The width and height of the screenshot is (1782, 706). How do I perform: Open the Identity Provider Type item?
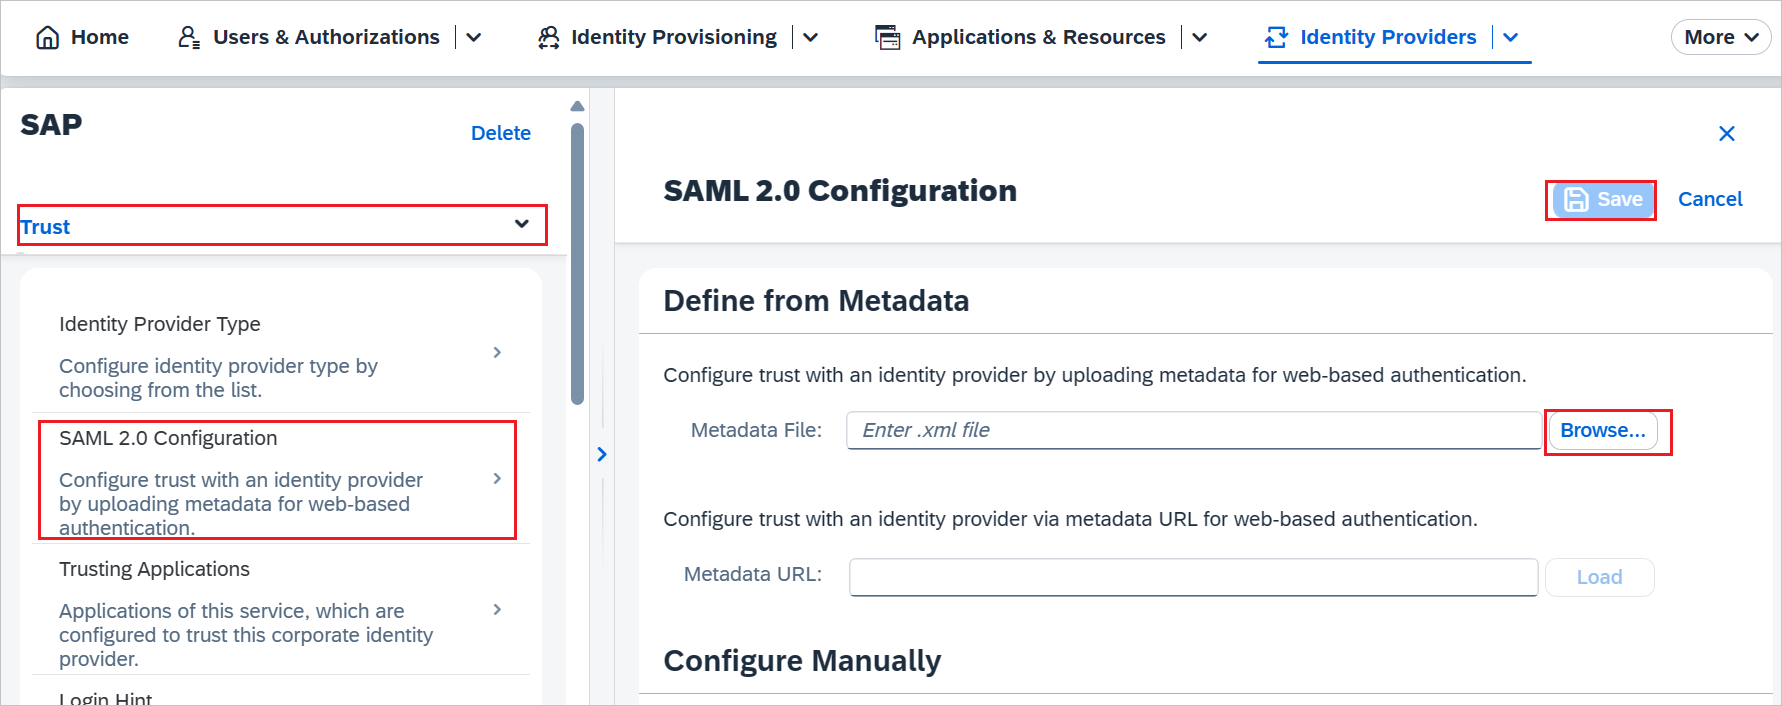click(x=280, y=355)
